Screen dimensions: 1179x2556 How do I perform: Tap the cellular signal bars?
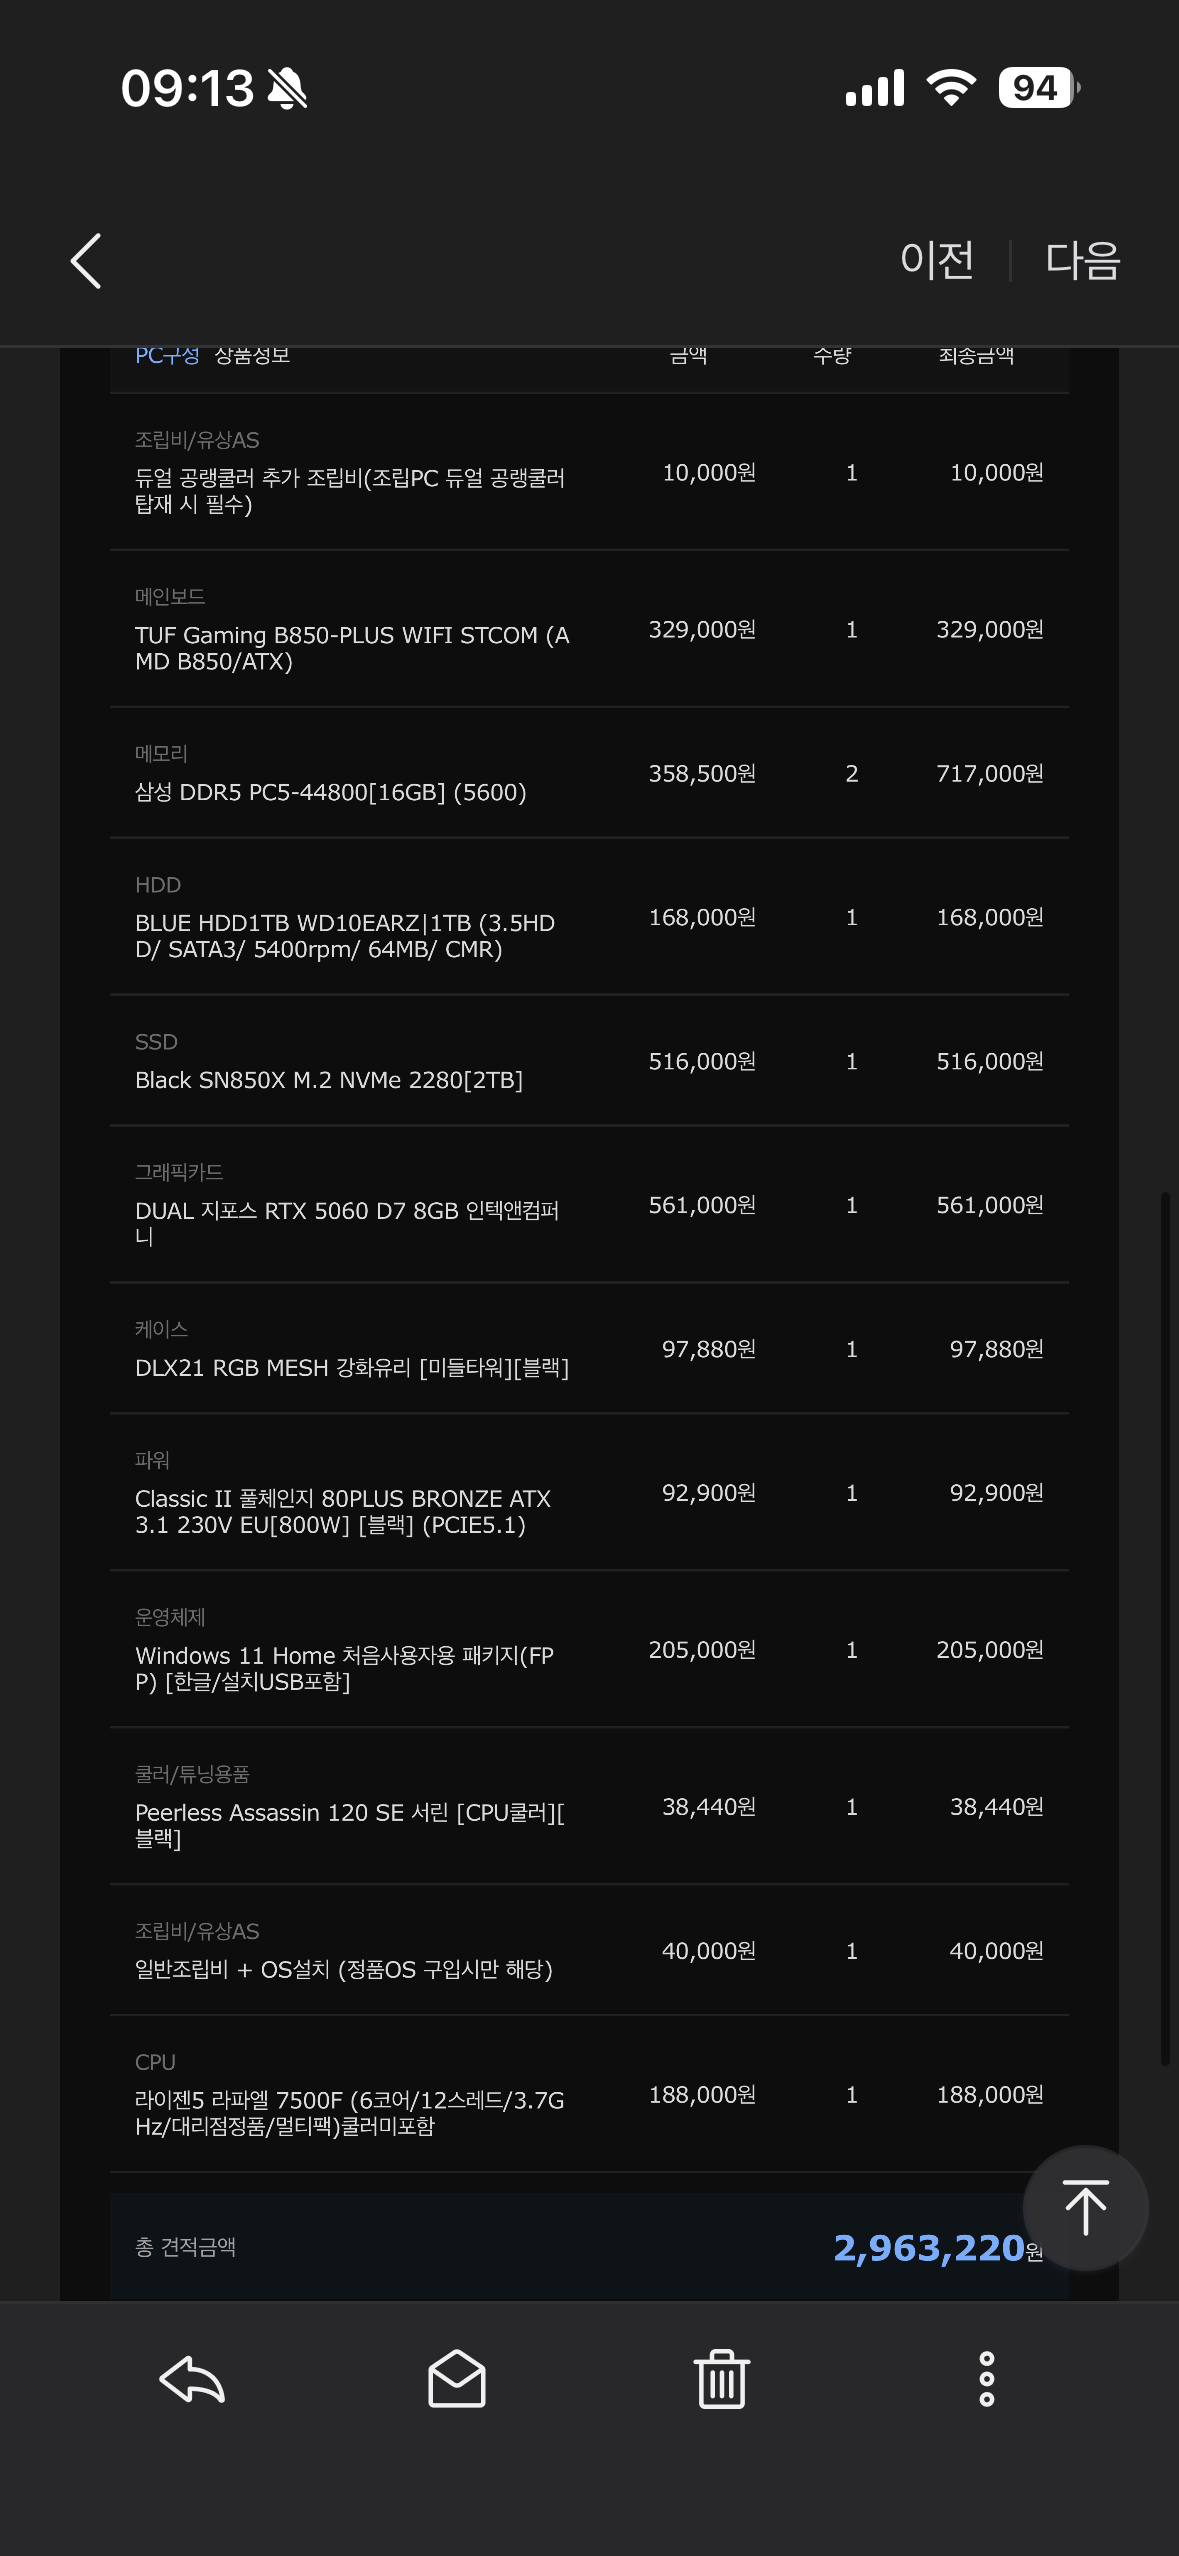[x=875, y=88]
